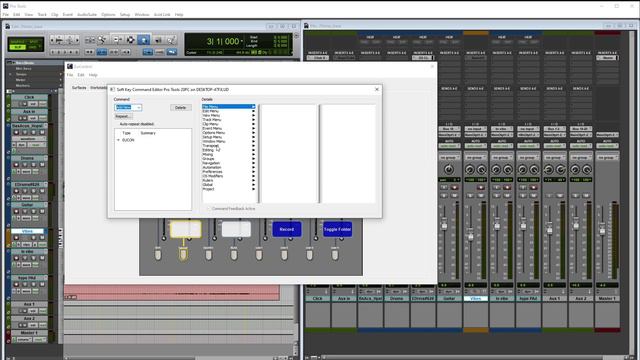Select Edit Menu in the Details list
This screenshot has height=360, width=640.
pyautogui.click(x=228, y=111)
